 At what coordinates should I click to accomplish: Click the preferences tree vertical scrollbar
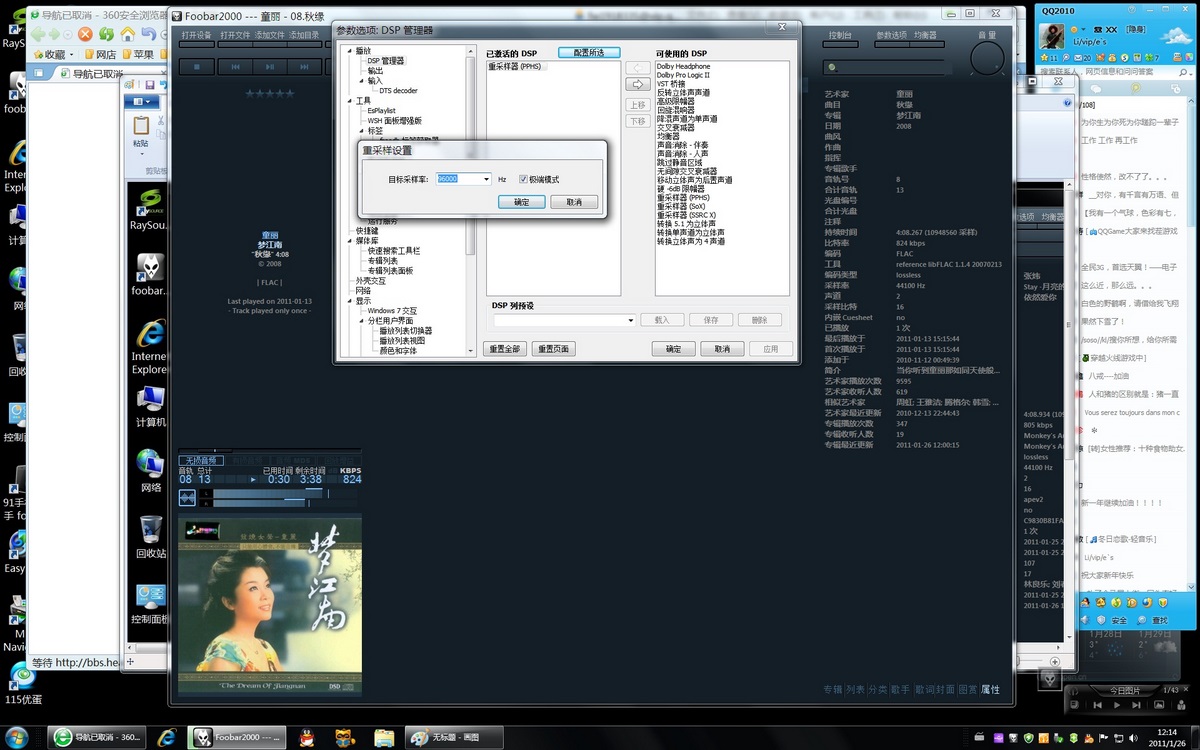coord(471,200)
